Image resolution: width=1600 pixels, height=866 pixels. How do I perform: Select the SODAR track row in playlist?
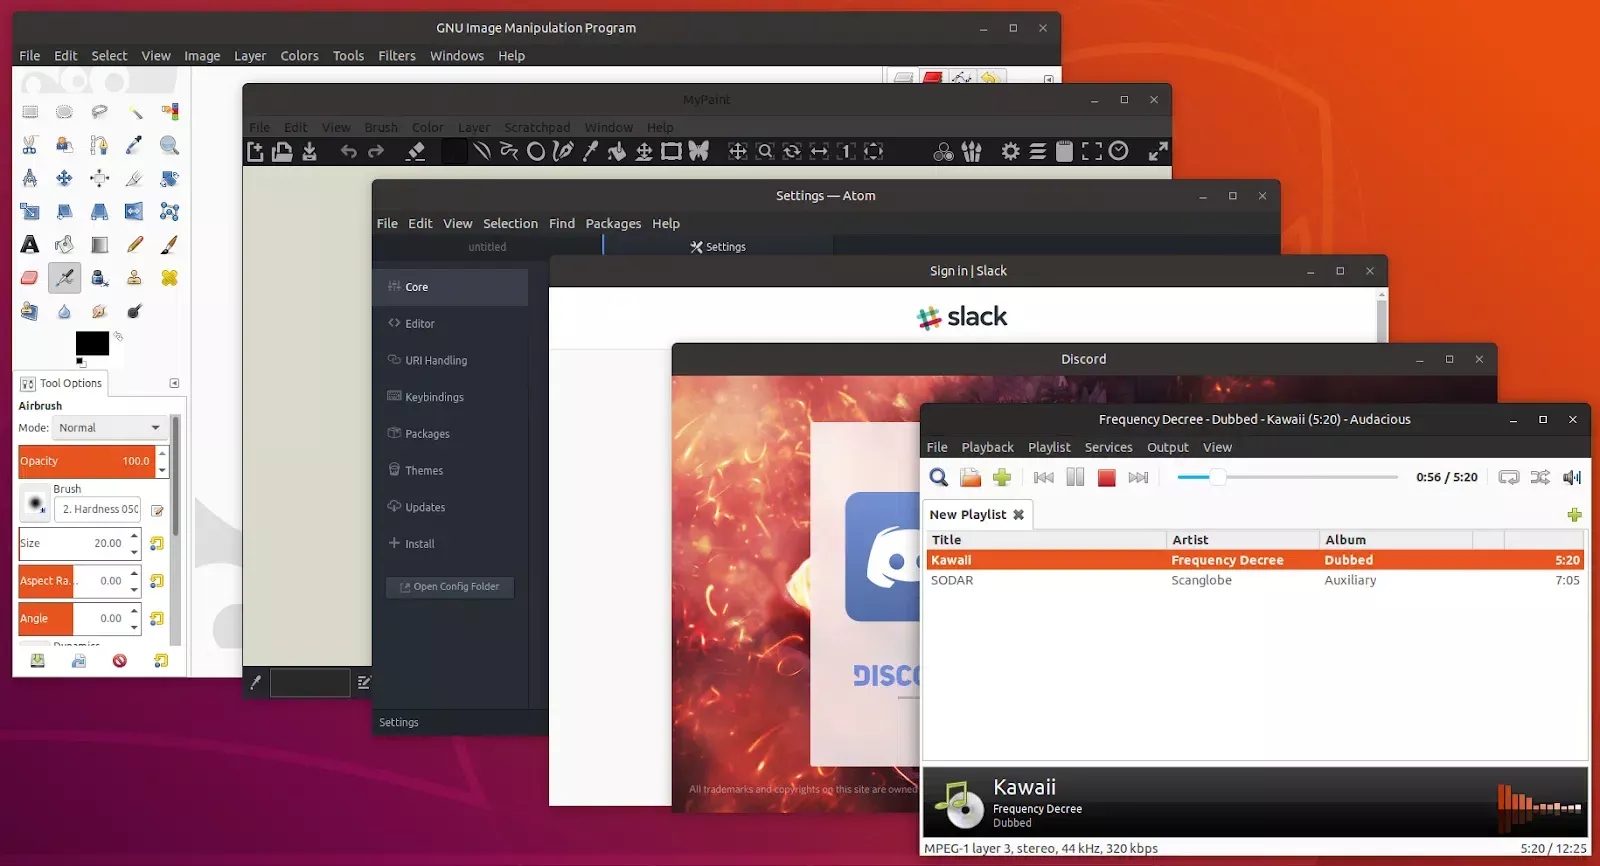pyautogui.click(x=1255, y=580)
